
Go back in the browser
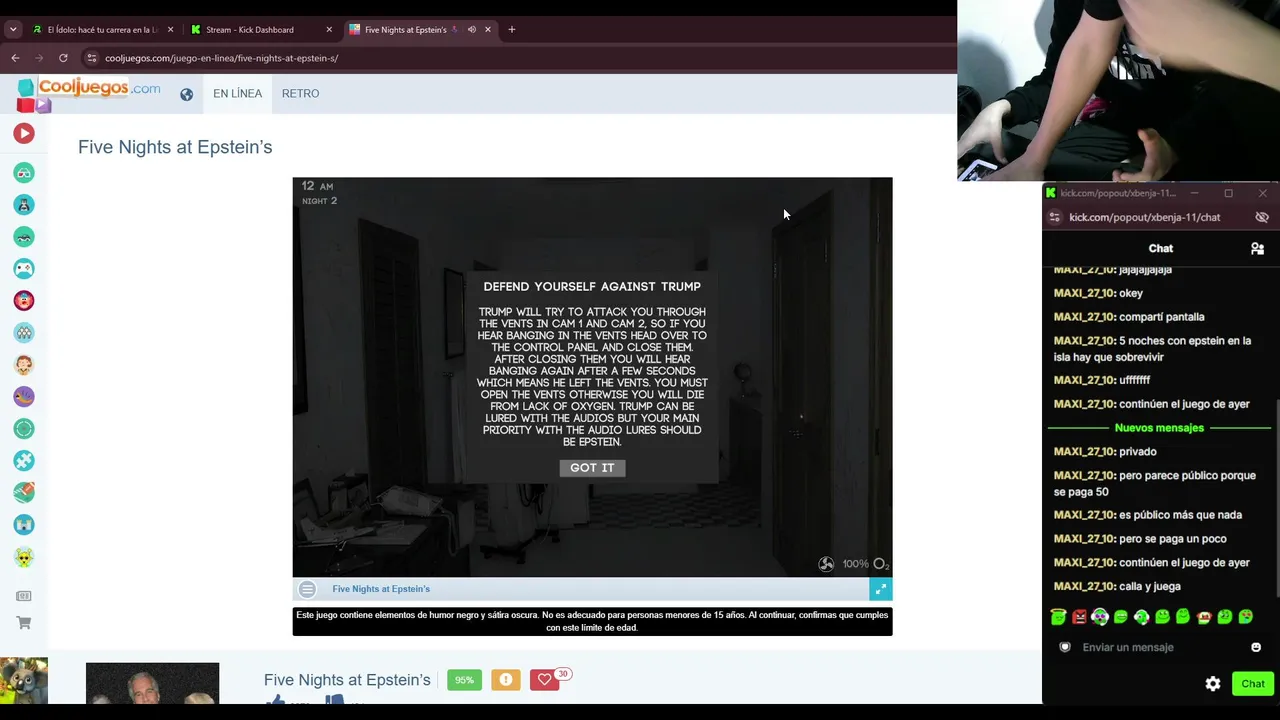pos(15,58)
